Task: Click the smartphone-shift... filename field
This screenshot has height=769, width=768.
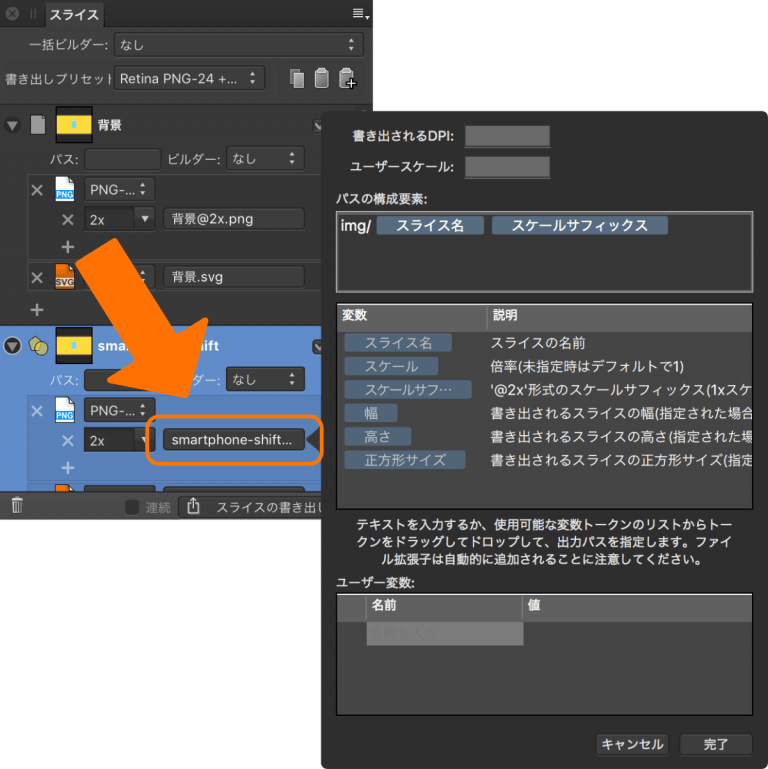Action: [x=234, y=439]
